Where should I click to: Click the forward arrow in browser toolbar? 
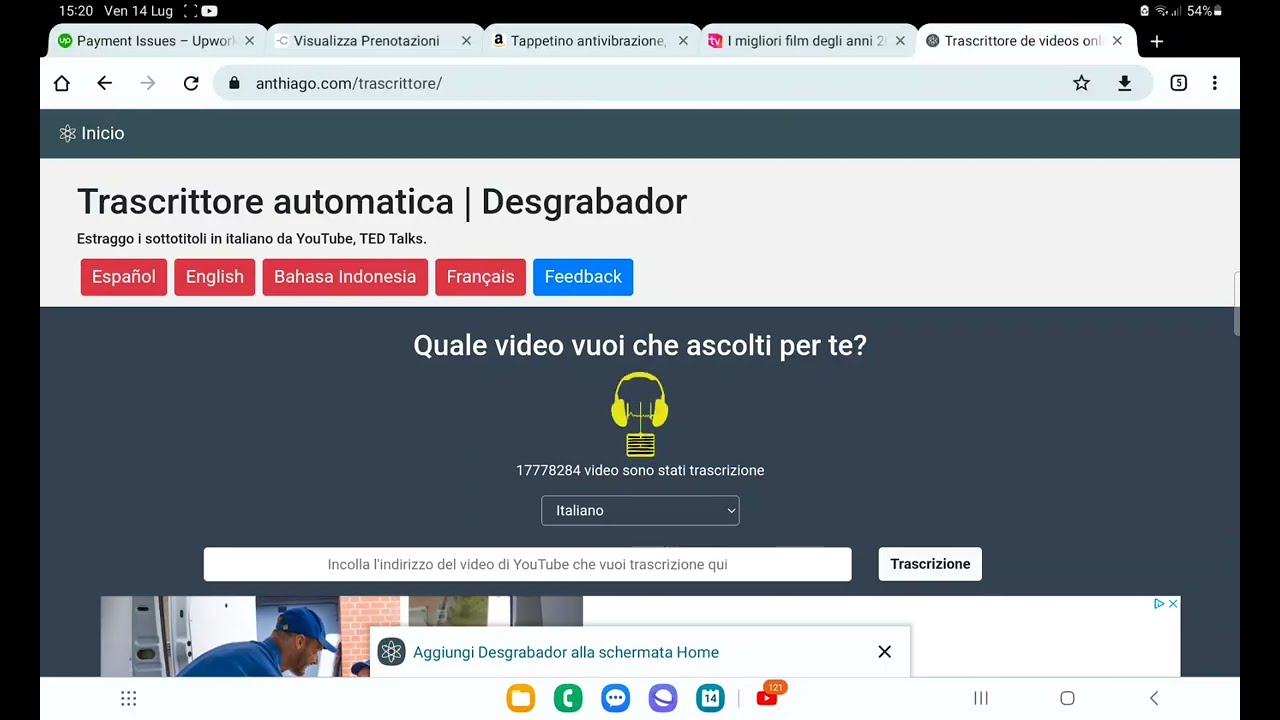(148, 83)
